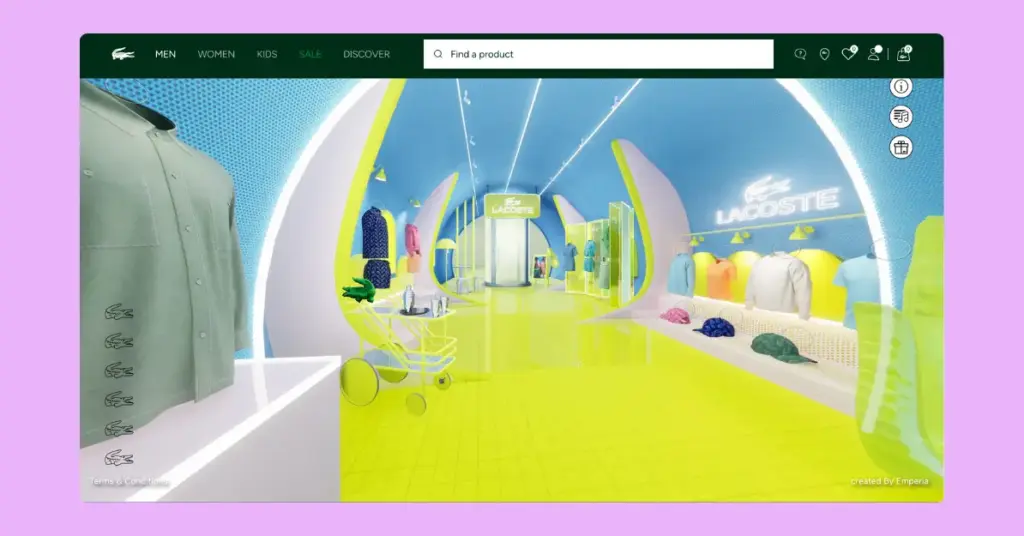Open the Terms & Conditions link
Viewport: 1024px width, 536px height.
pos(129,482)
